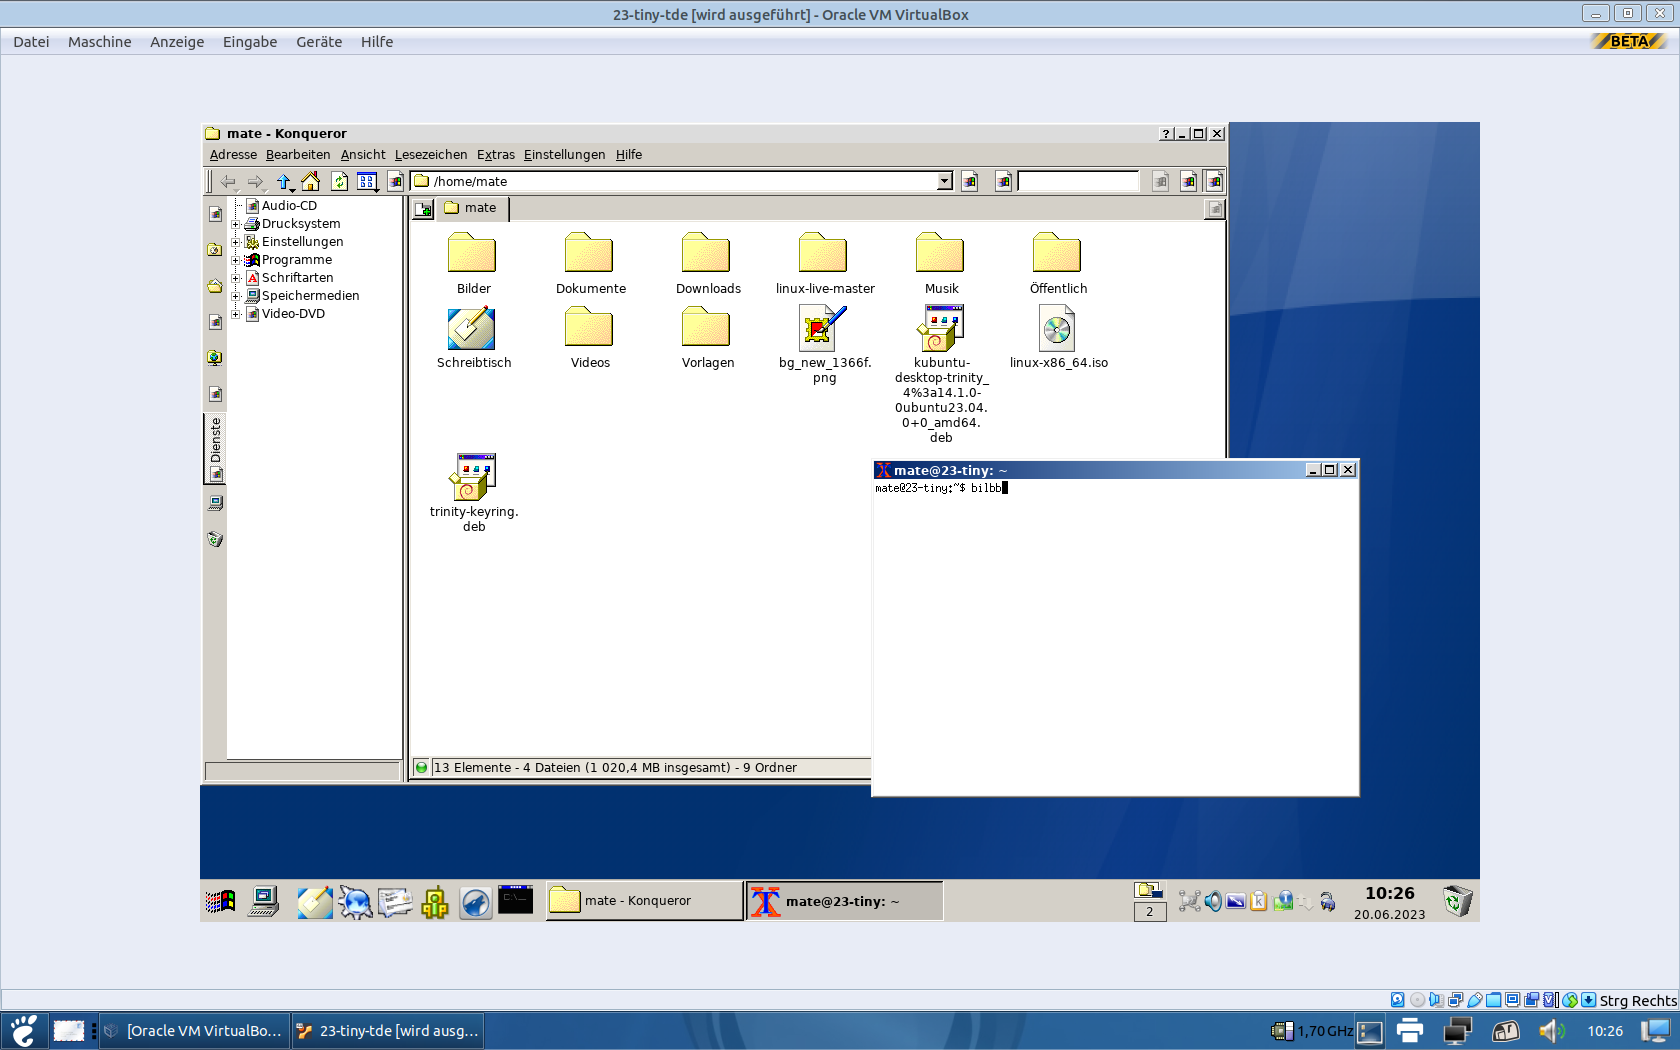Expand the Einstellungen tree node

tap(236, 242)
